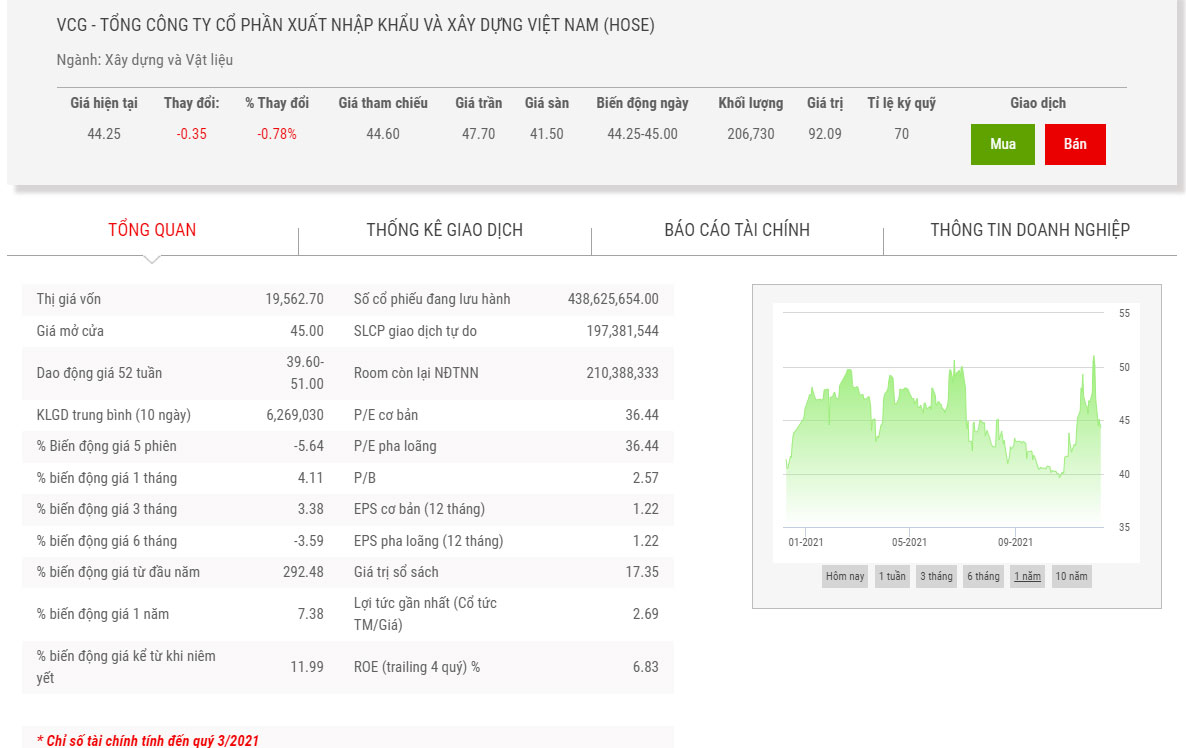The height and width of the screenshot is (748, 1186).
Task: Click the Thị giá vốn row label
Action: click(x=69, y=299)
